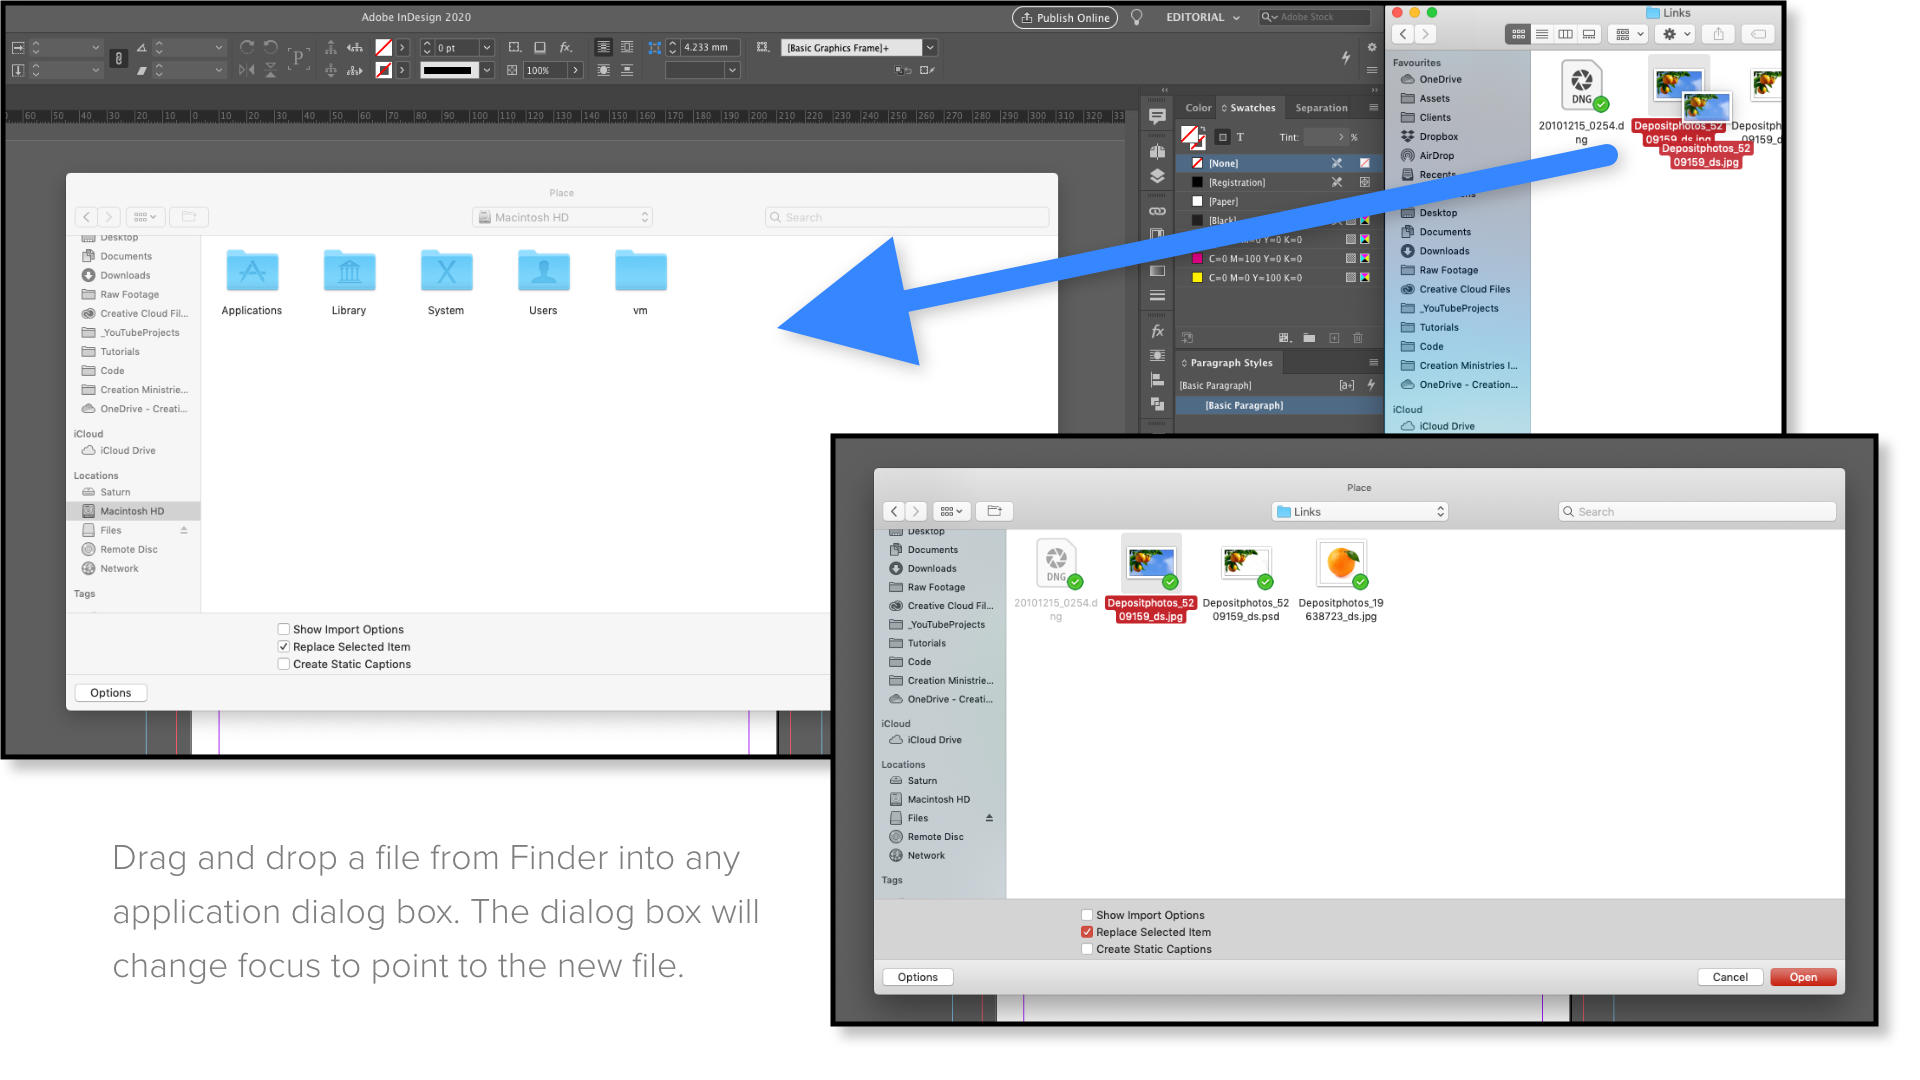Viewport: 1920px width, 1080px height.
Task: Click the Quick Apply lightning bolt icon
Action: tap(1345, 58)
